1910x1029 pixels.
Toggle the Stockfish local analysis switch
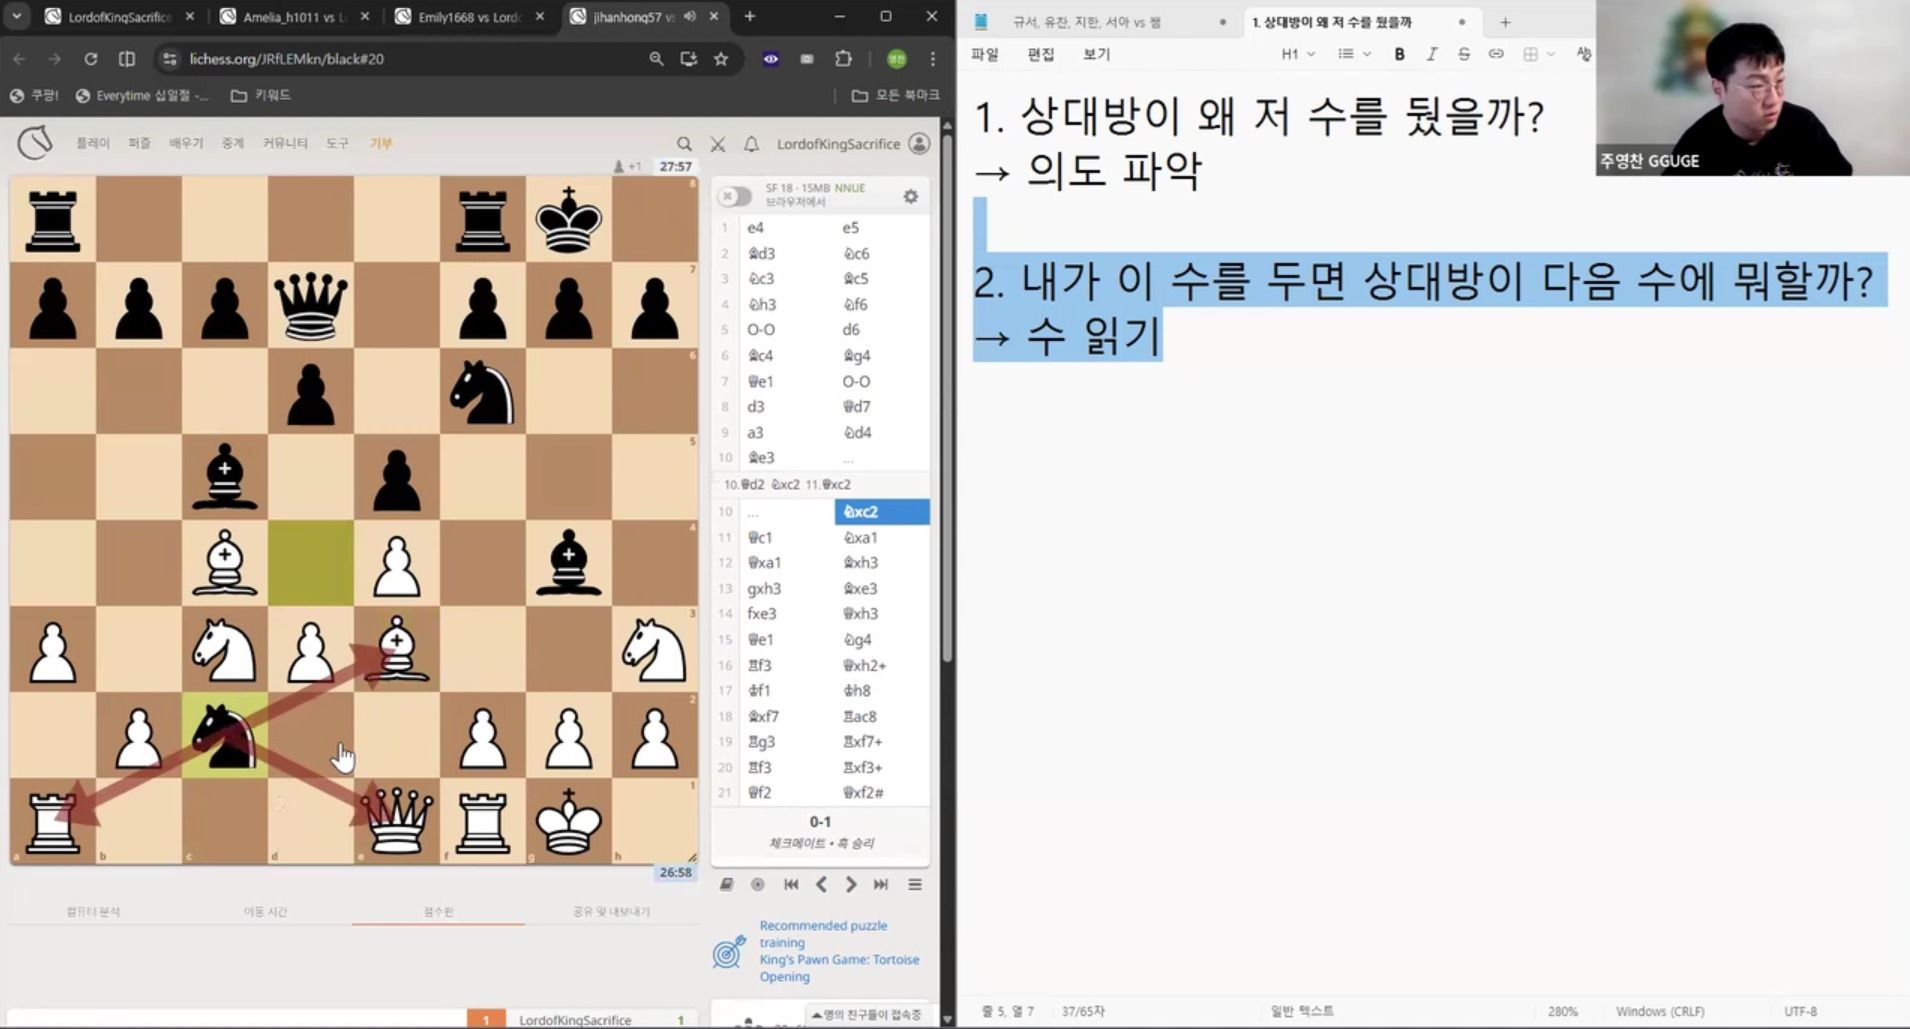(x=735, y=196)
